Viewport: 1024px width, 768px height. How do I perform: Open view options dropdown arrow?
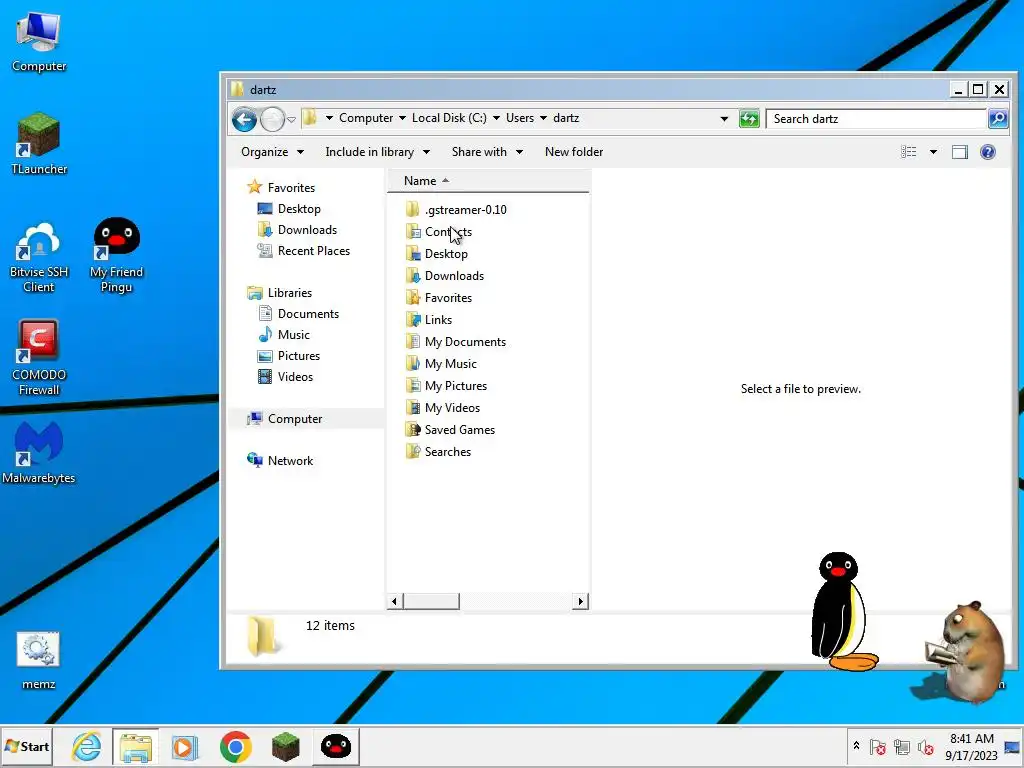pyautogui.click(x=933, y=152)
